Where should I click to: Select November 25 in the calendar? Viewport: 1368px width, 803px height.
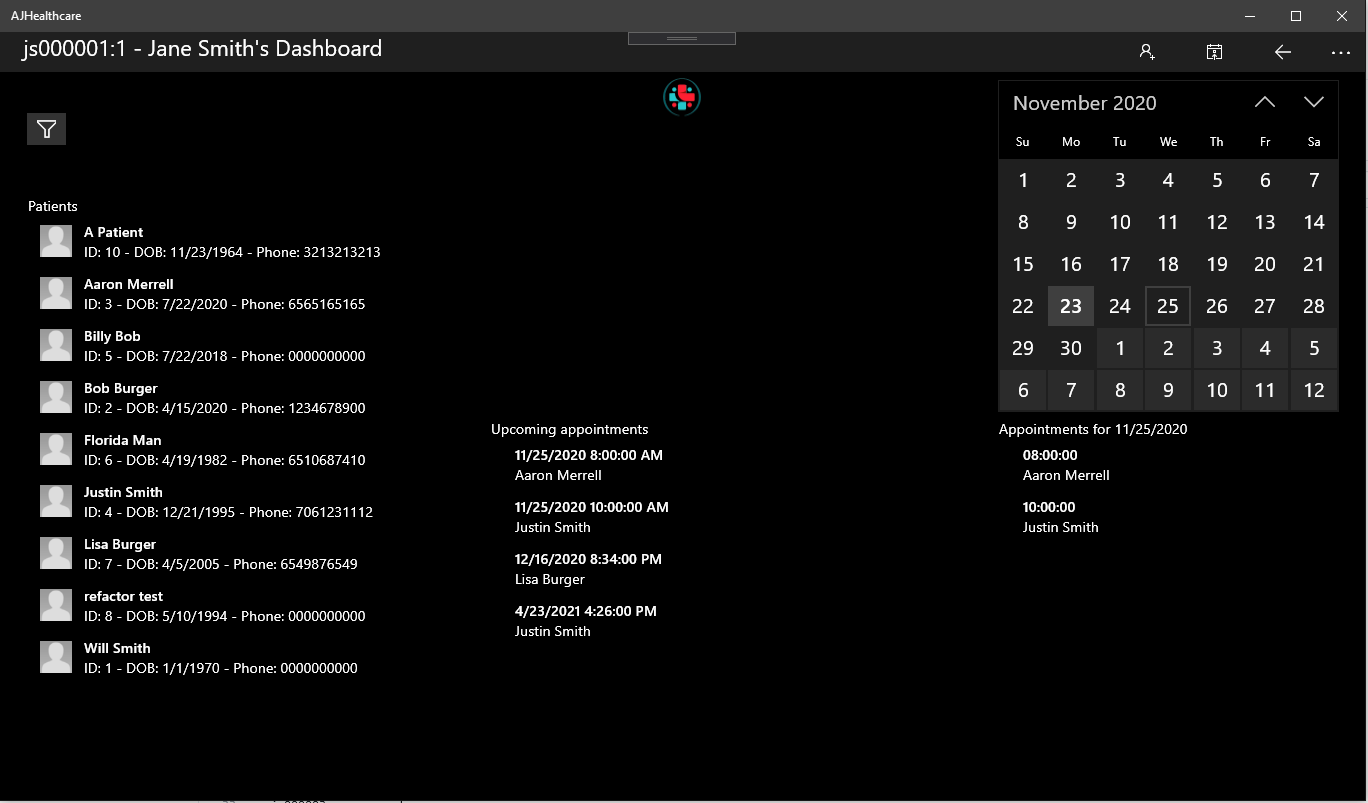(1168, 306)
